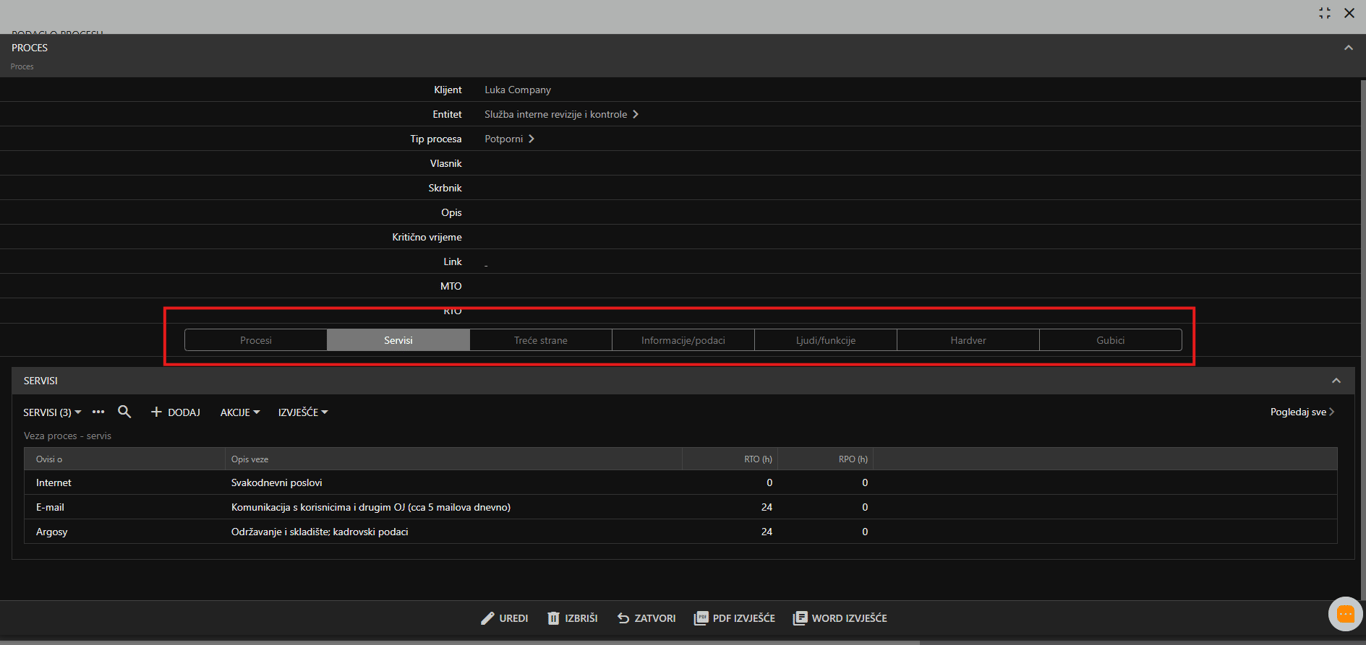Screen dimensions: 1366x645
Task: Click the Održavanje i skladište description cell
Action: [319, 532]
